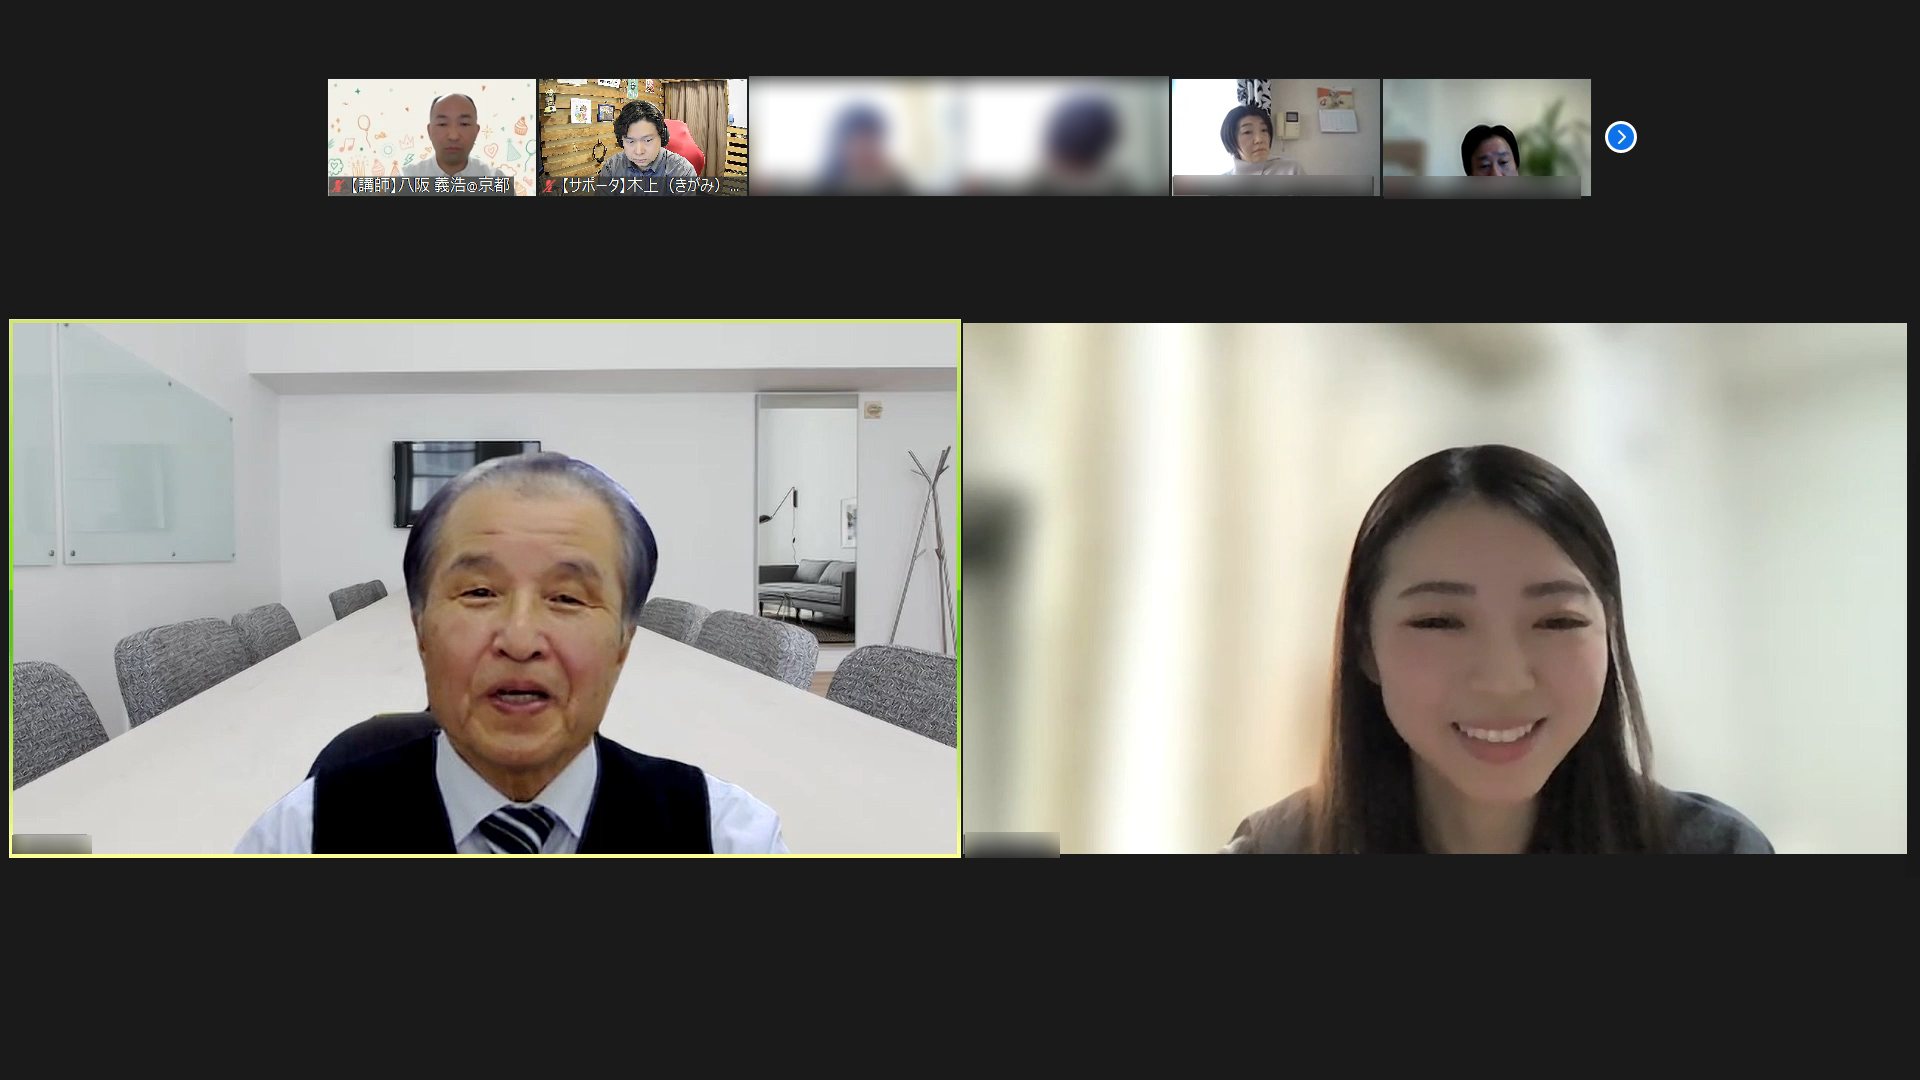The image size is (1920, 1080).
Task: Click blurred name label under plant-room thumbnail
Action: [1482, 187]
